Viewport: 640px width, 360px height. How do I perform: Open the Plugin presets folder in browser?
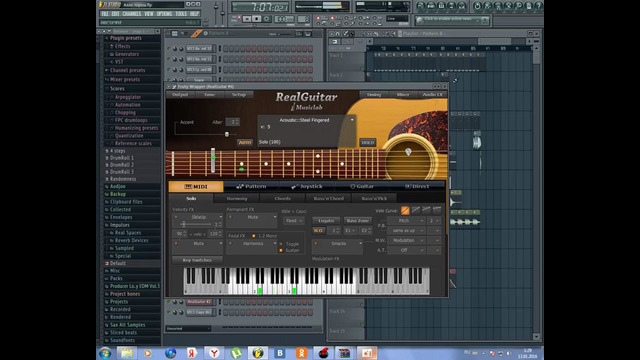(x=126, y=38)
